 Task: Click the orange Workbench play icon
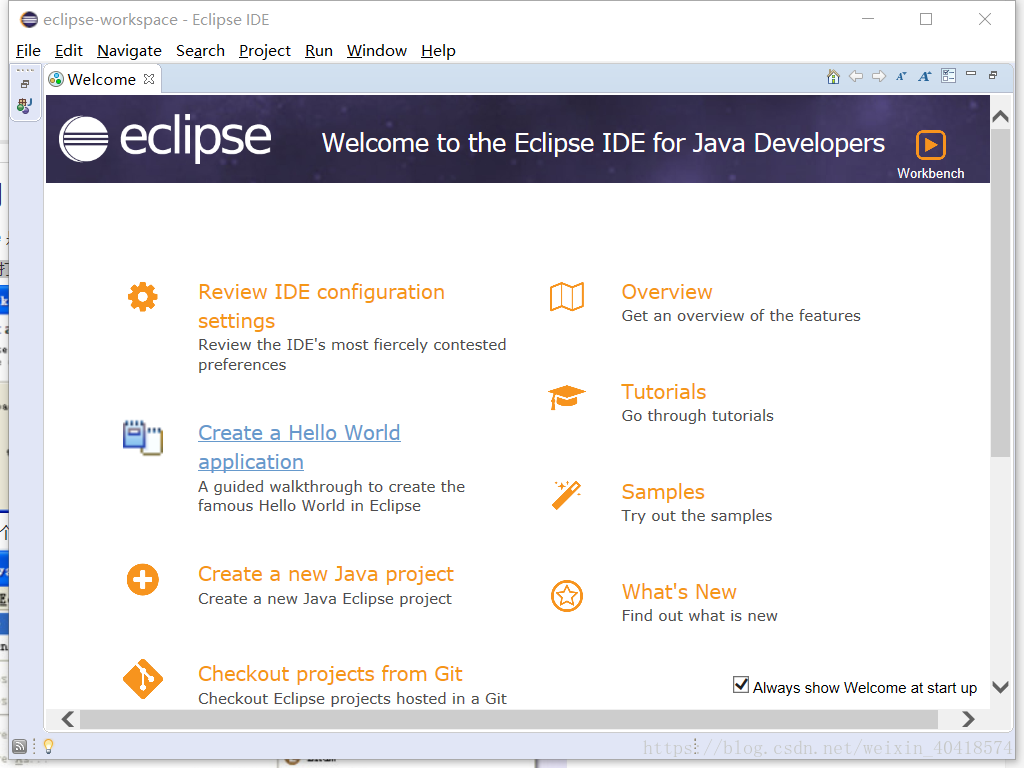pos(931,145)
